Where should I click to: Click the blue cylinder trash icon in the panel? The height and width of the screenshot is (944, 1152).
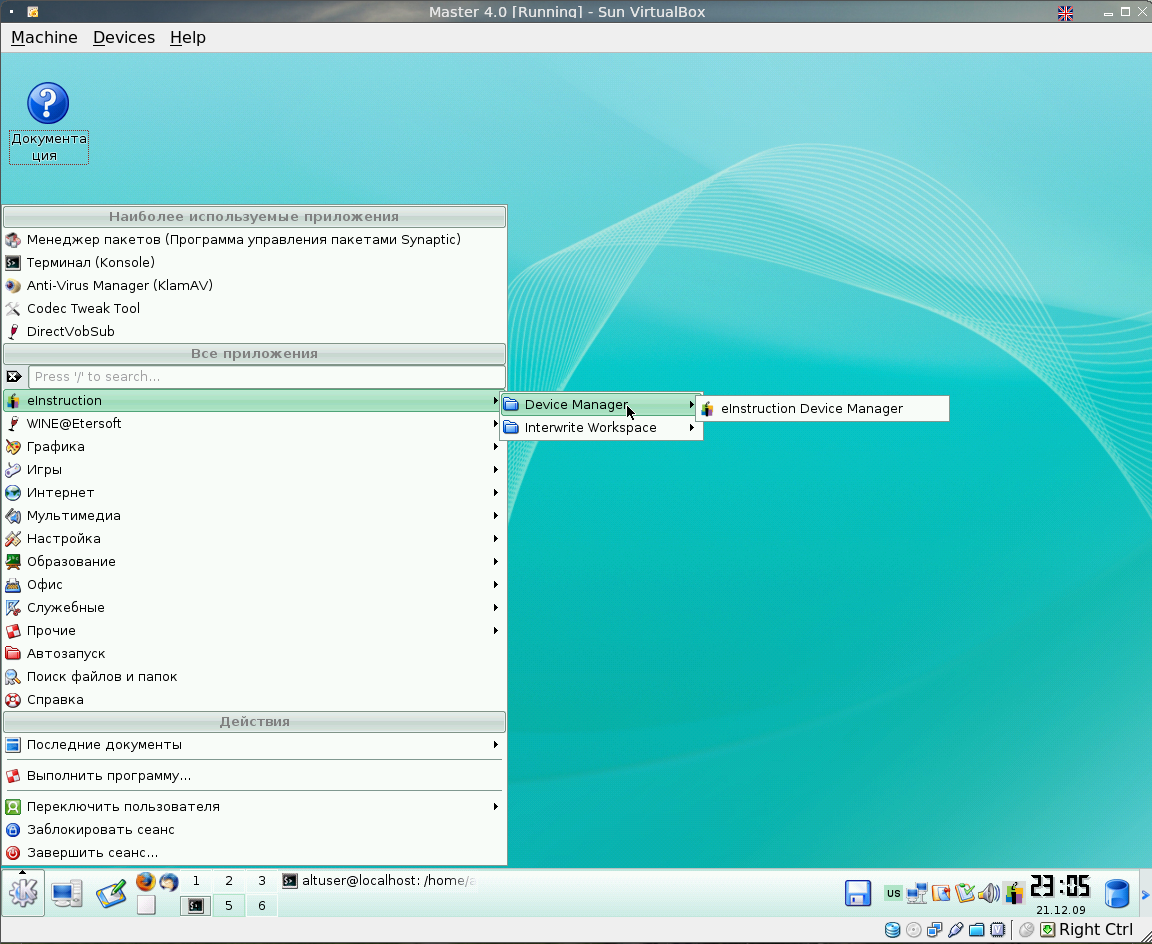pos(1117,893)
